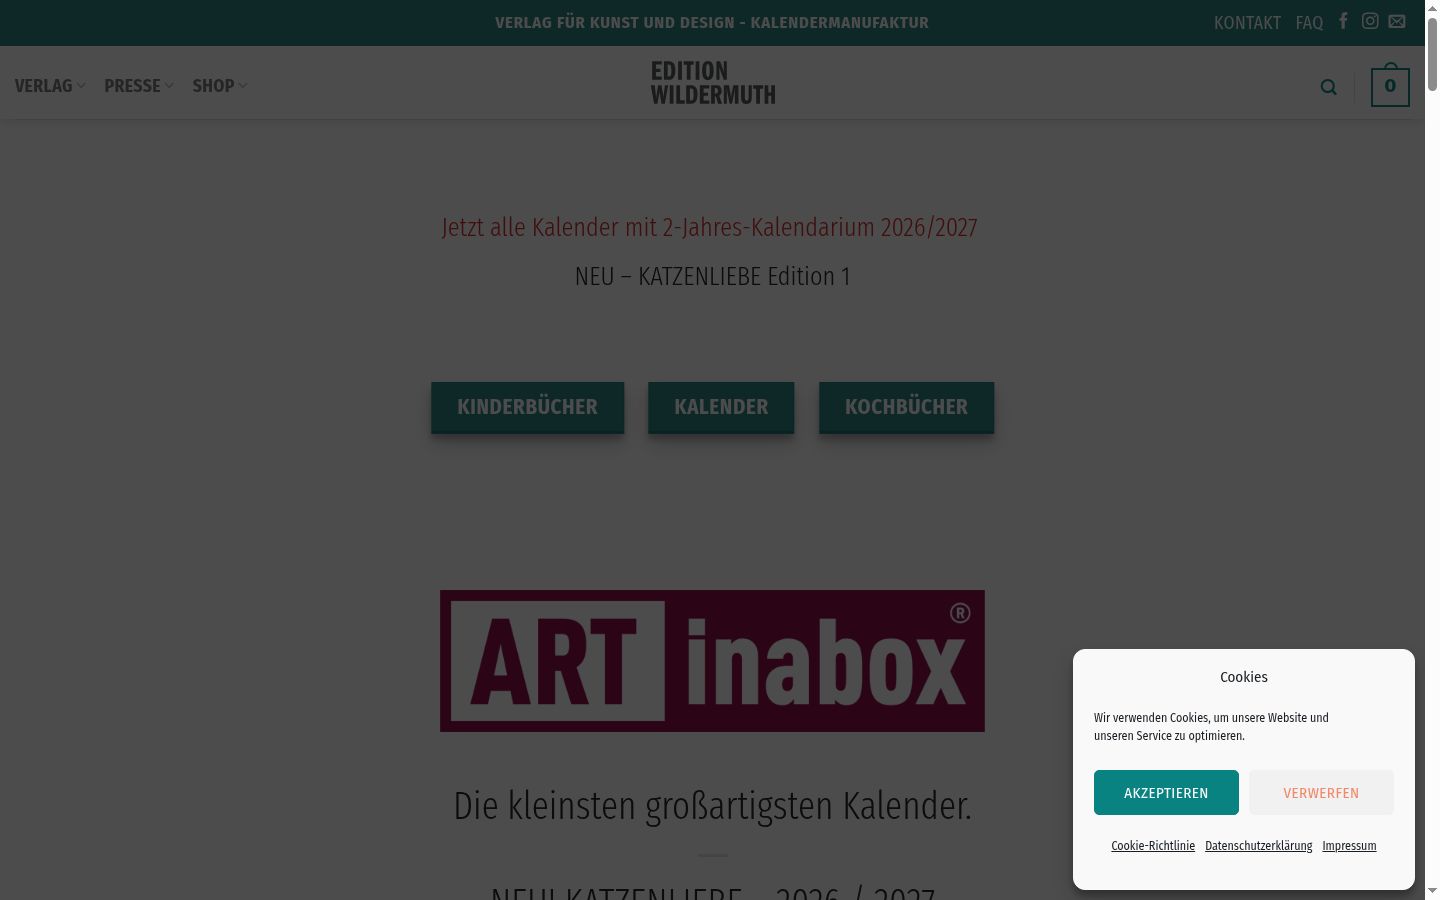Click the 2-Jahres-Kalendarium 2026/2027 headline
The height and width of the screenshot is (900, 1440).
click(710, 228)
